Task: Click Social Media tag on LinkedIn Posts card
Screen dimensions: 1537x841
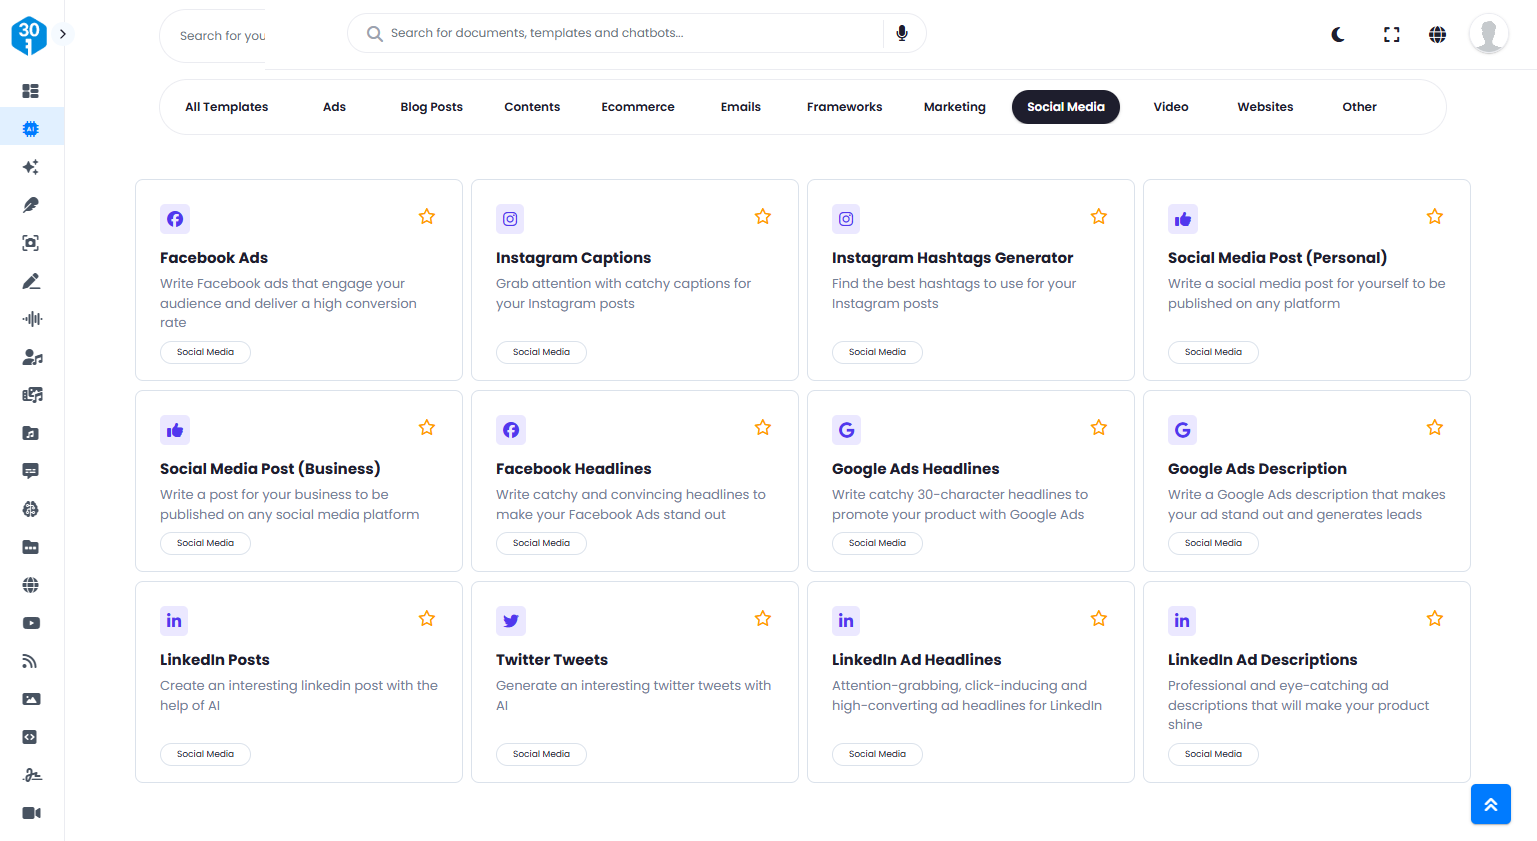Action: [205, 754]
